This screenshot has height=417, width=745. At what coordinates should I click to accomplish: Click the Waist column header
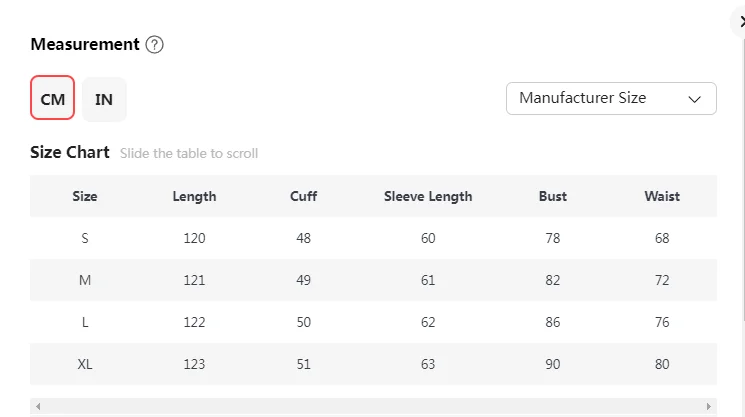662,196
